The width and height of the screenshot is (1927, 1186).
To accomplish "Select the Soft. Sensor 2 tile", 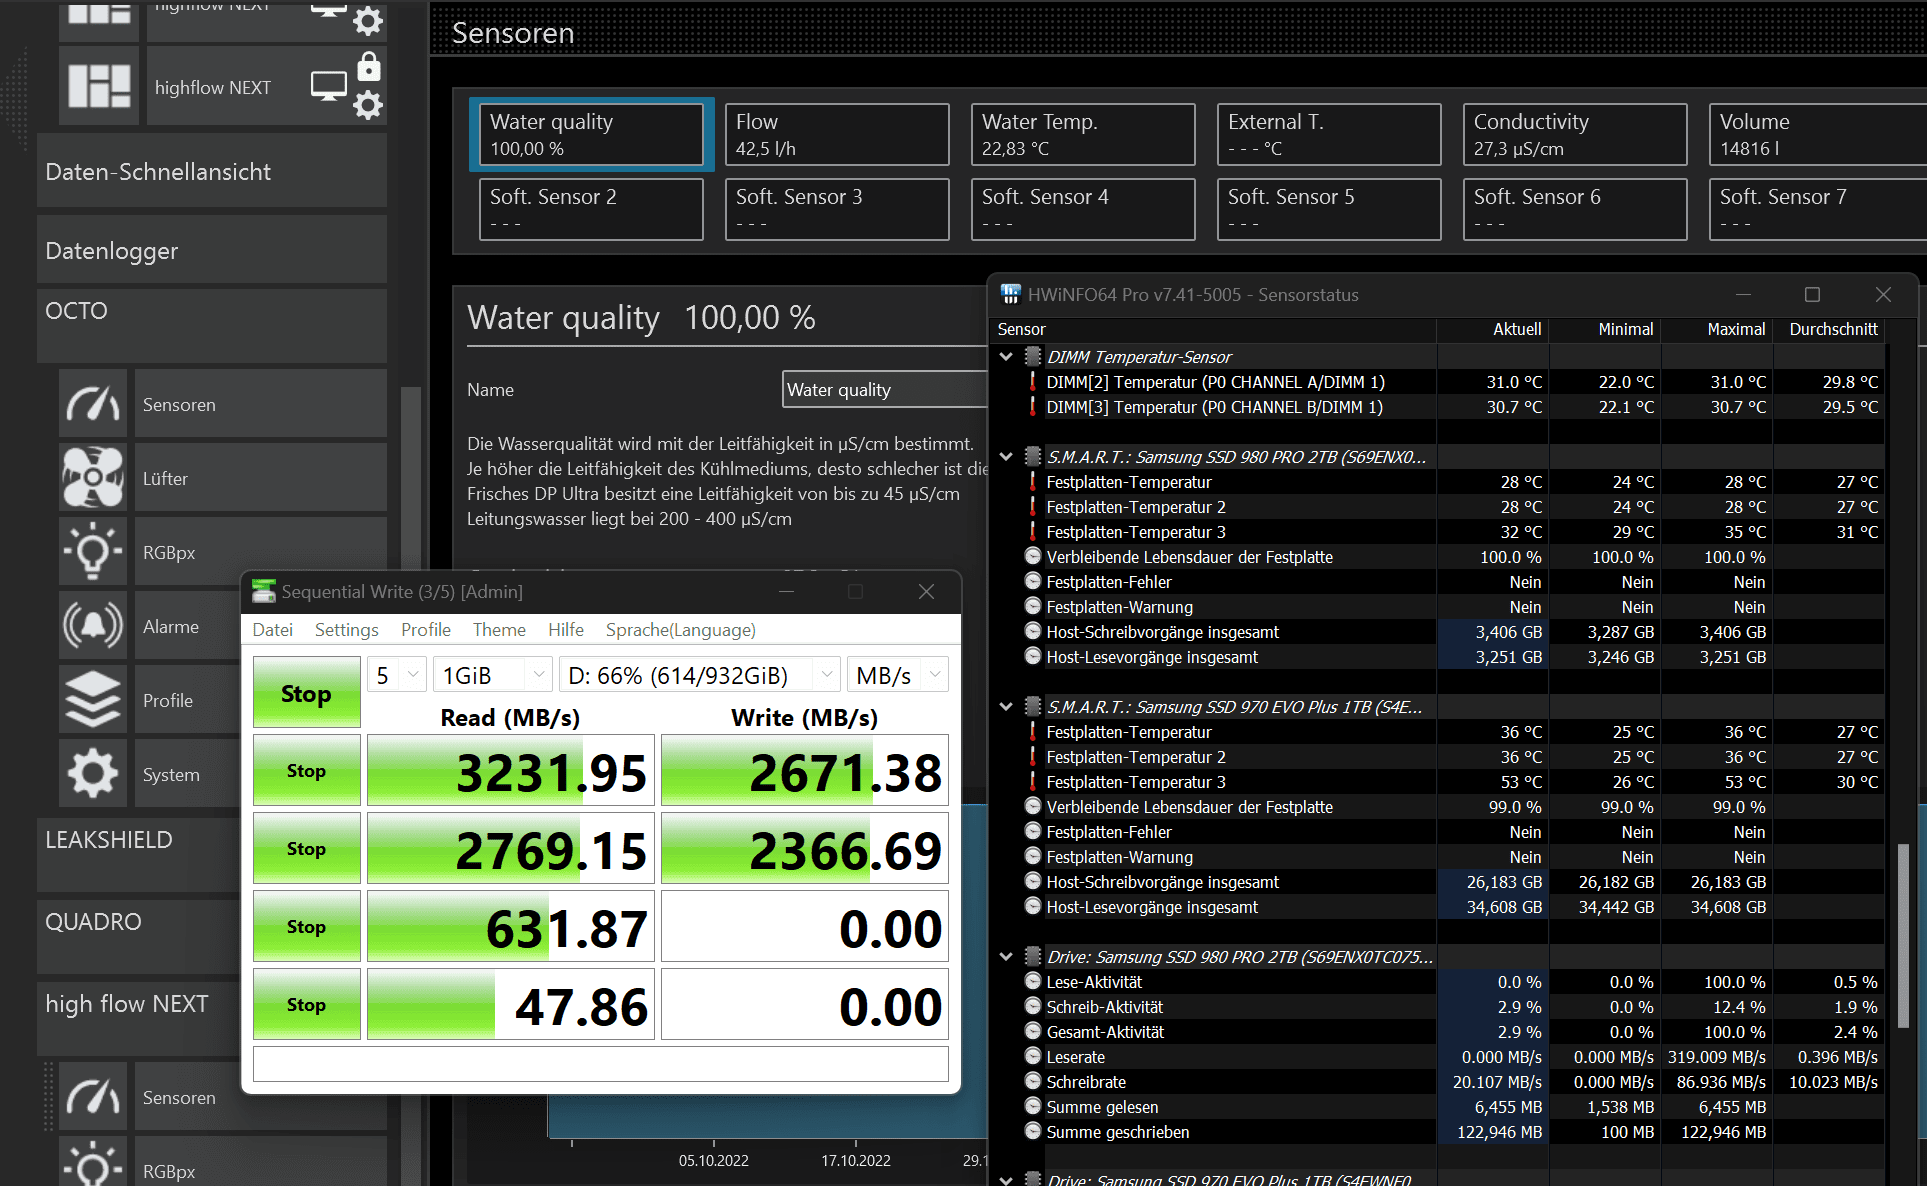I will (x=591, y=209).
